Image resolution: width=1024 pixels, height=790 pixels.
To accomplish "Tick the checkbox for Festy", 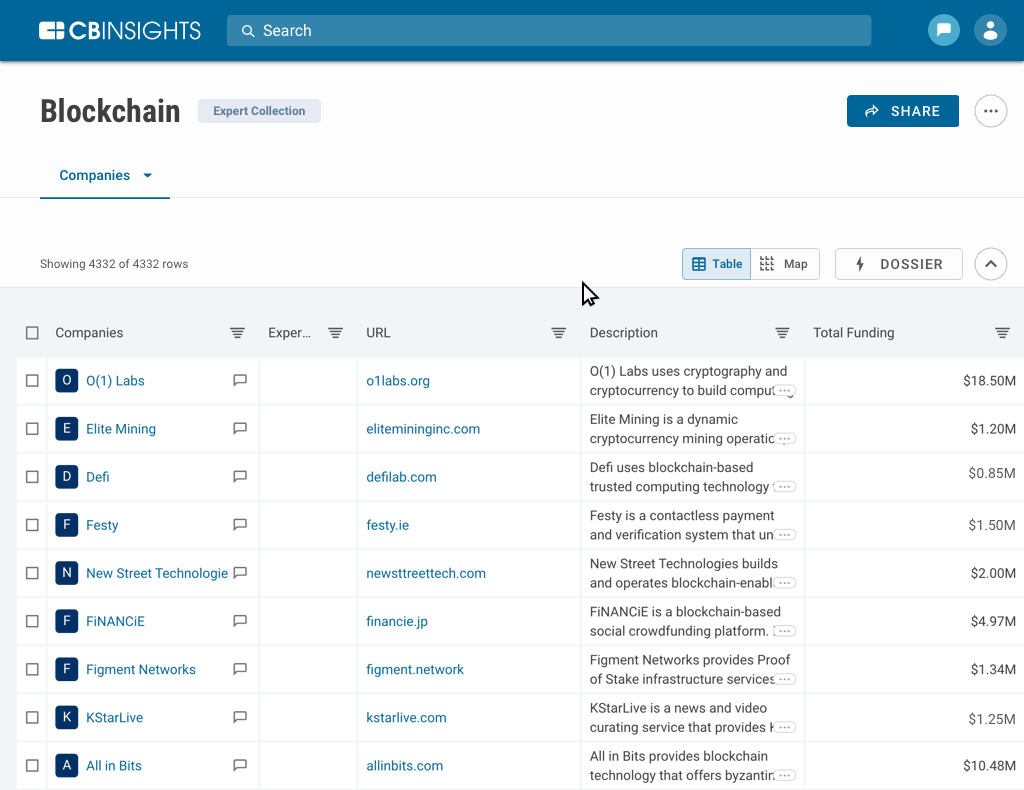I will (x=32, y=525).
